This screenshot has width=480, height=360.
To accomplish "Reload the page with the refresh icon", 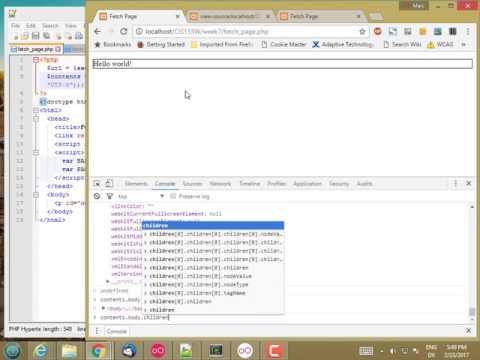I will 124,31.
